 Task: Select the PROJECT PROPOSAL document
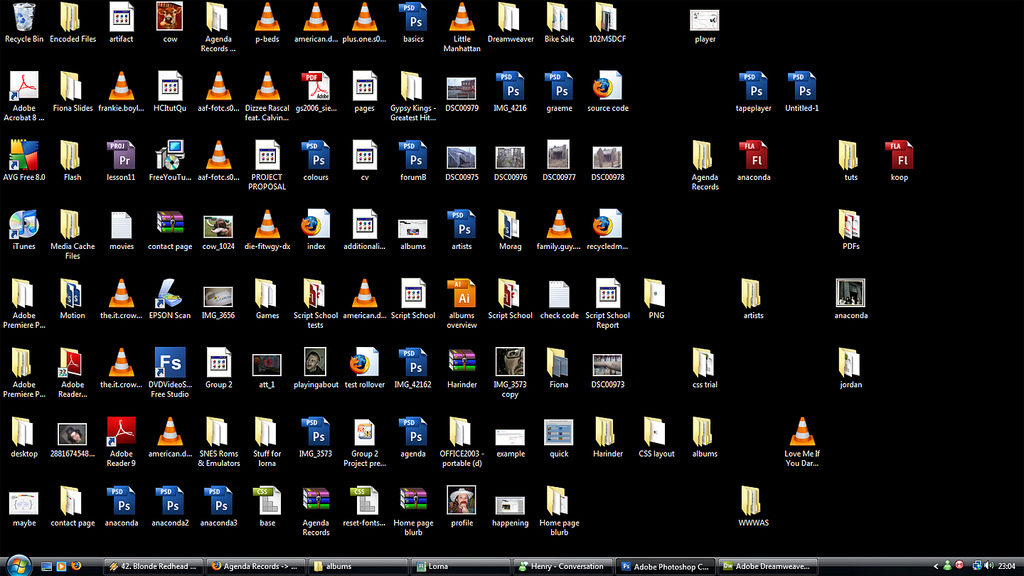pyautogui.click(x=267, y=155)
